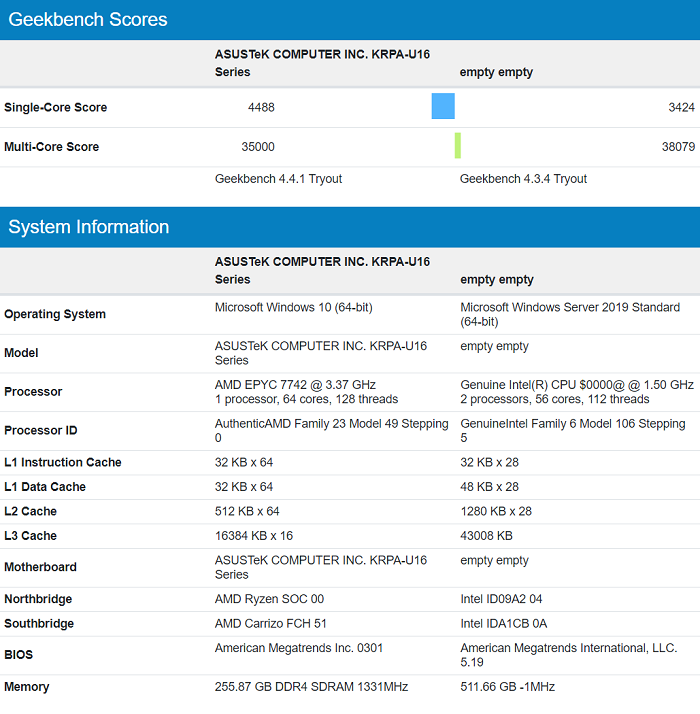Click the blue Single-Core Score comparison bar
Image resolution: width=700 pixels, height=714 pixels.
443,106
